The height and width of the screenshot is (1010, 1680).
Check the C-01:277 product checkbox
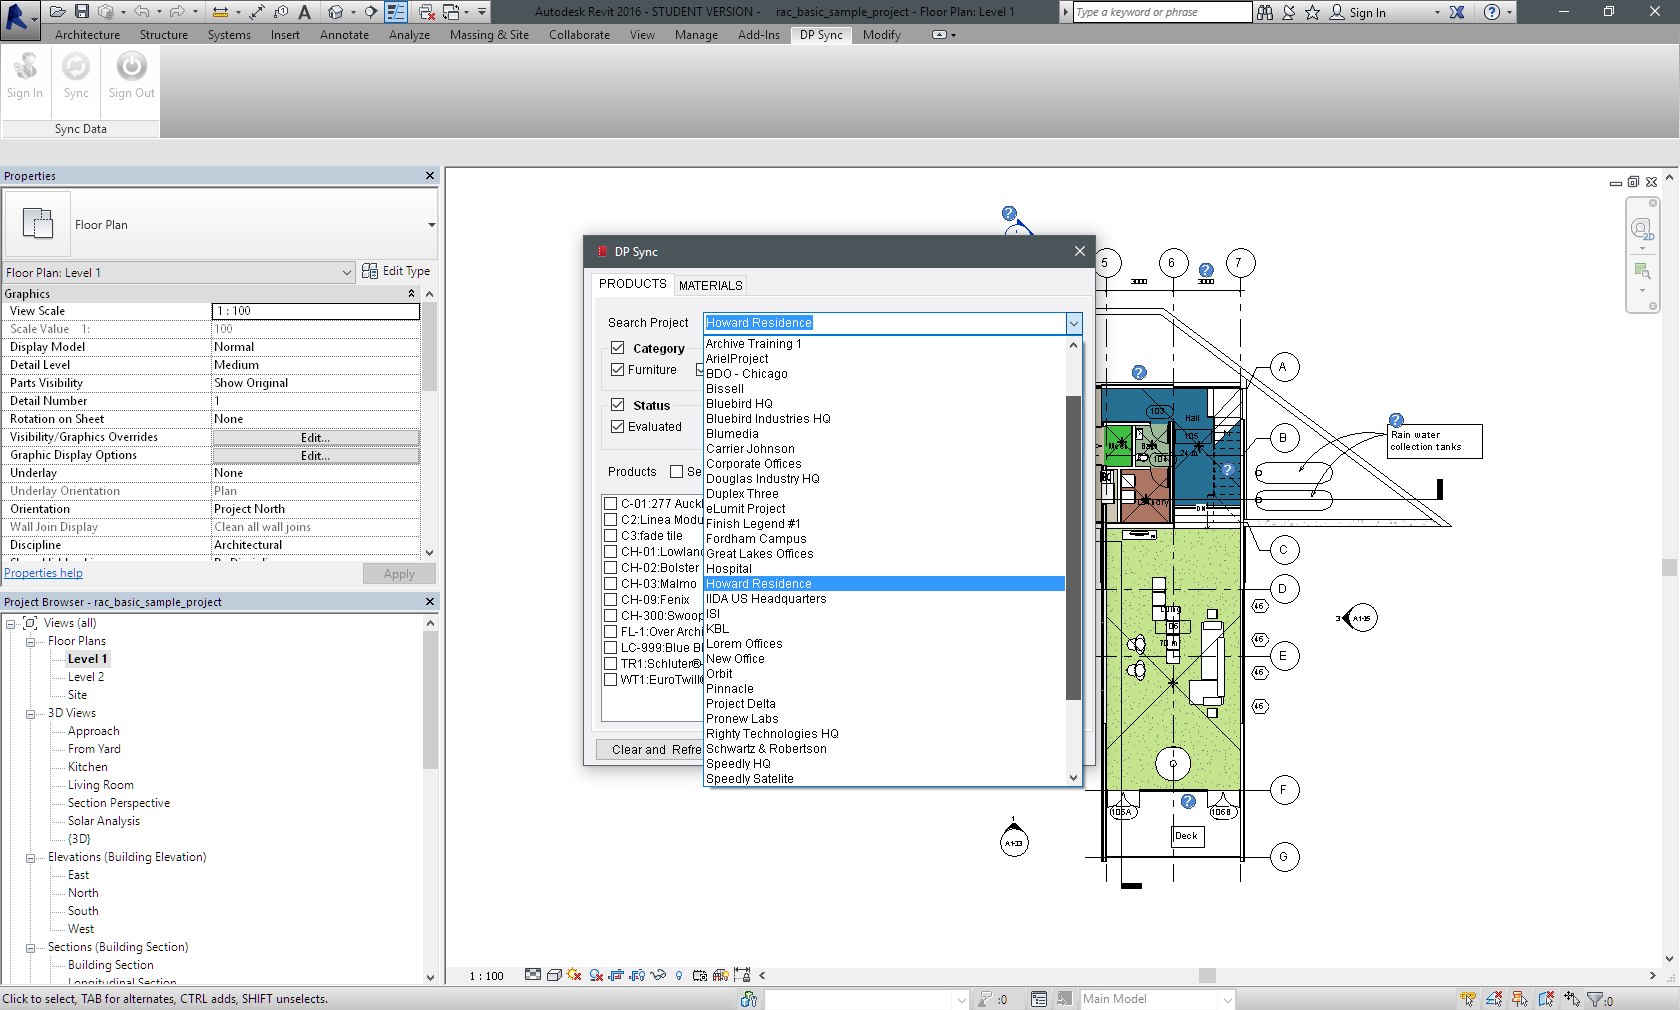610,504
